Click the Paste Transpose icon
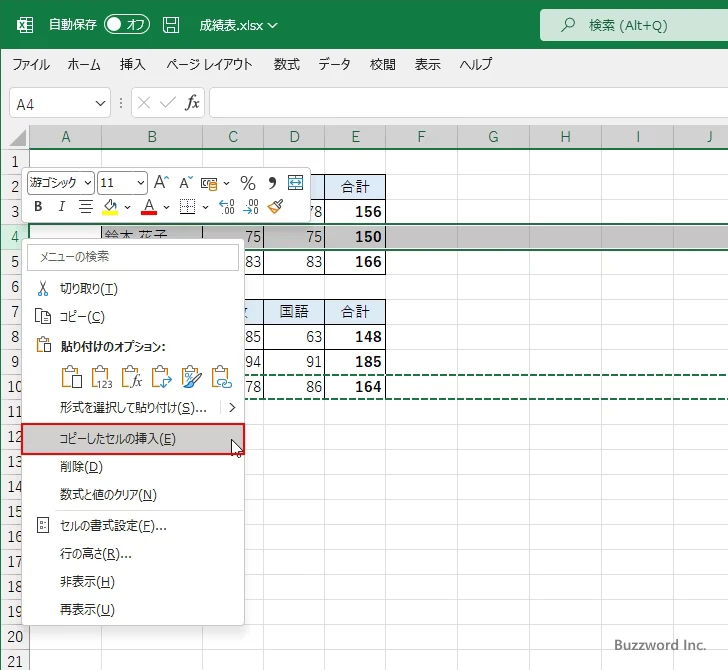728x670 pixels. 161,377
